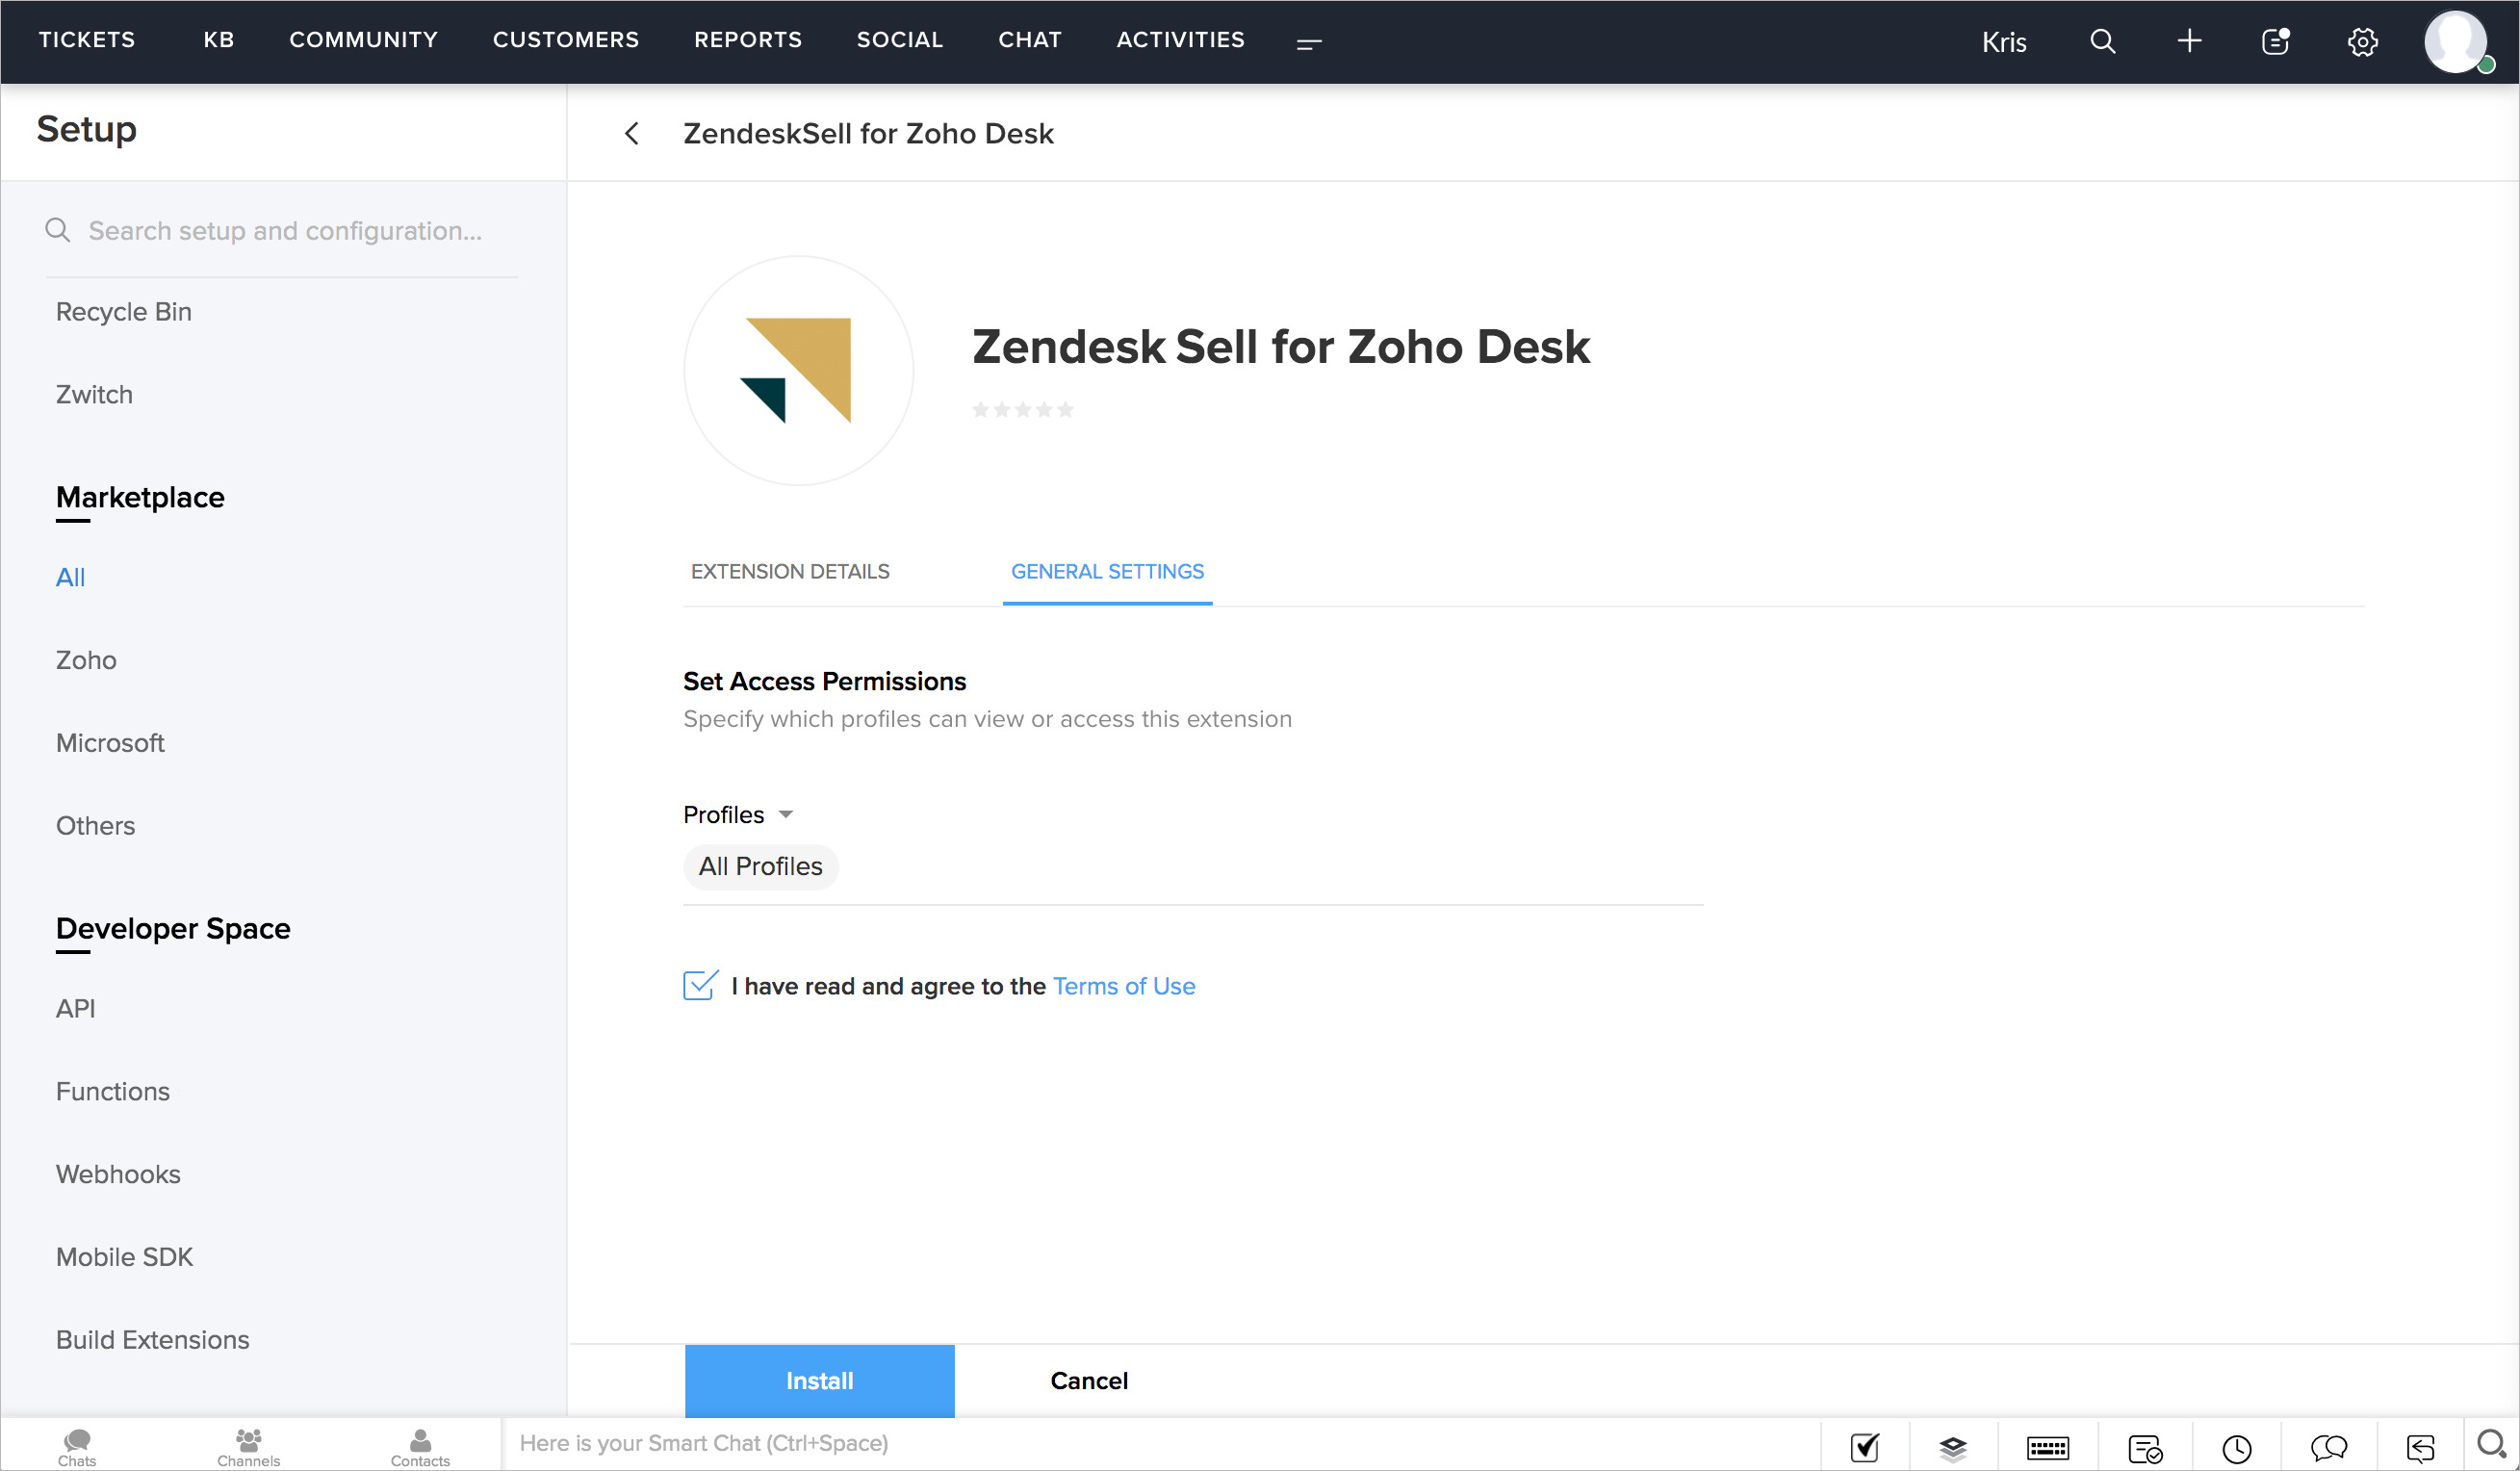Rate the extension using the star rating

1023,409
